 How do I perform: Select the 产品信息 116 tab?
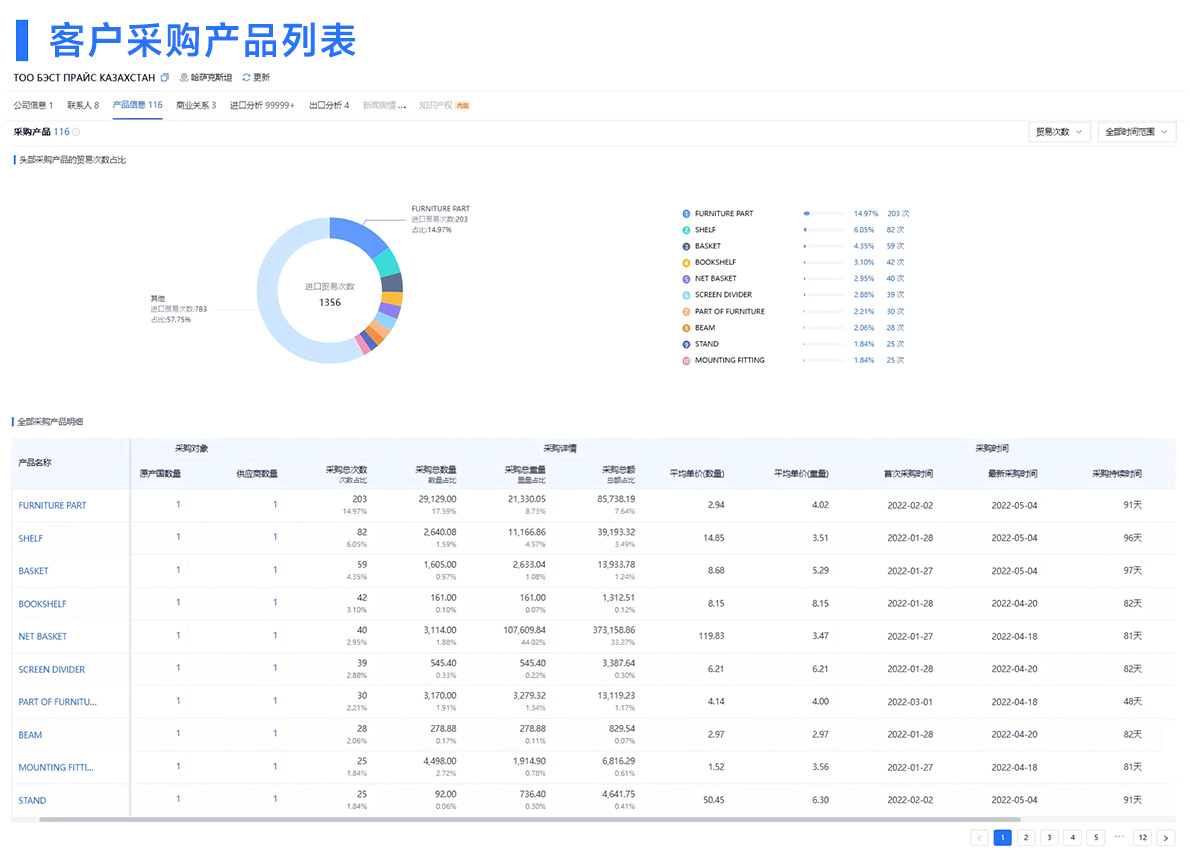[x=137, y=105]
